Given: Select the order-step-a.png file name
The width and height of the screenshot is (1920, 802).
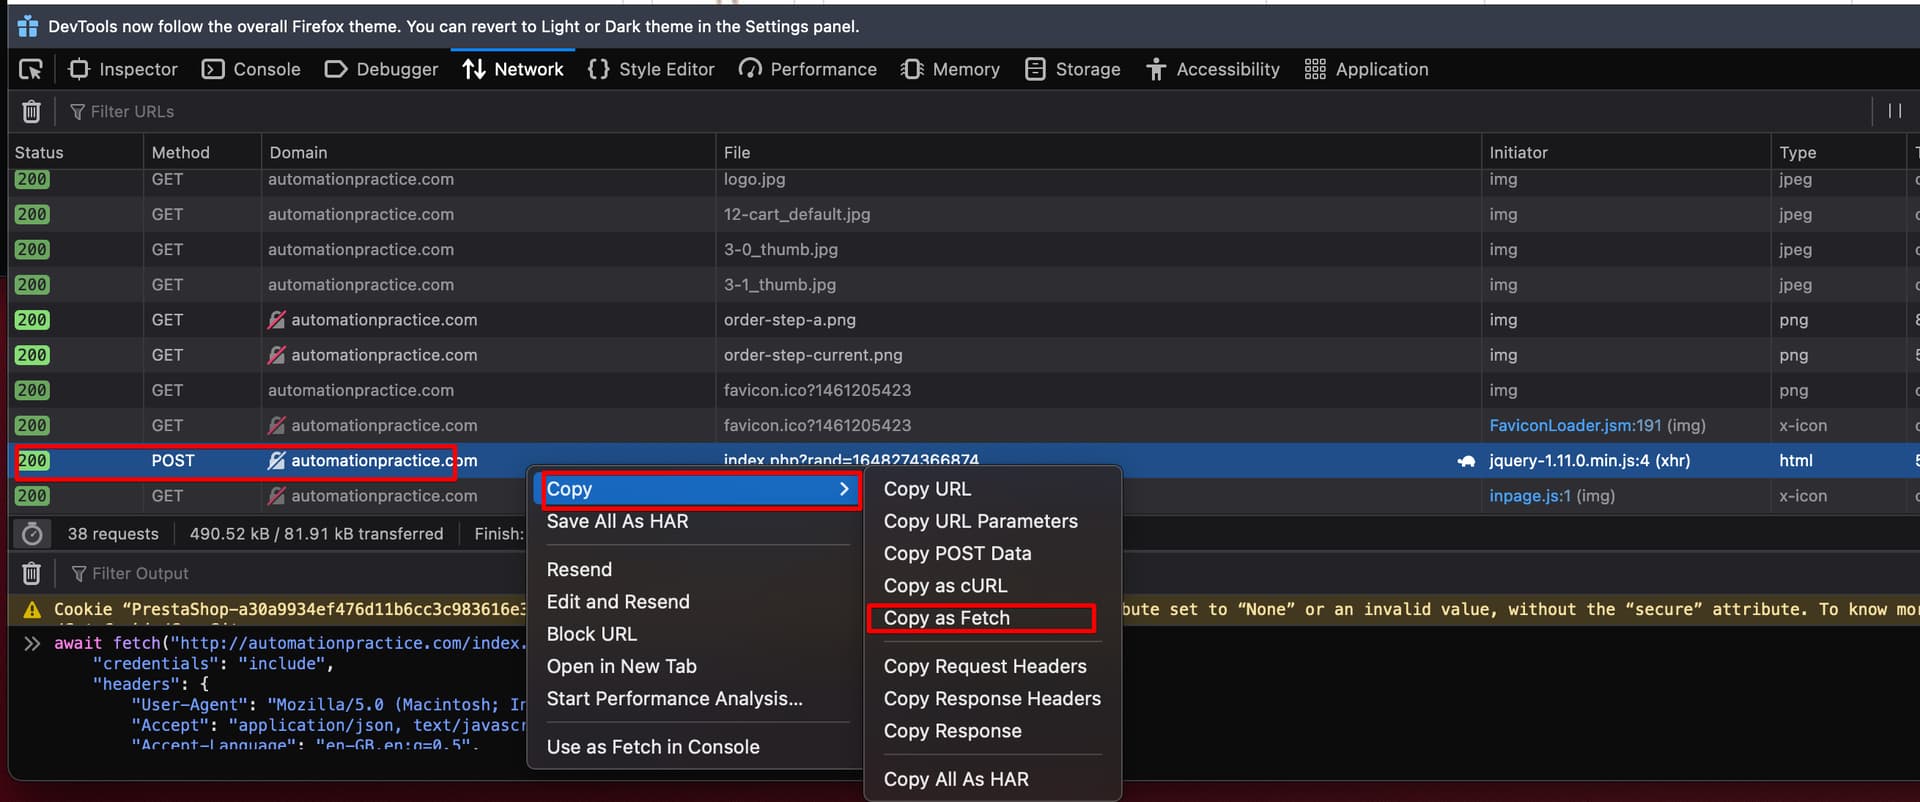Looking at the screenshot, I should (790, 320).
